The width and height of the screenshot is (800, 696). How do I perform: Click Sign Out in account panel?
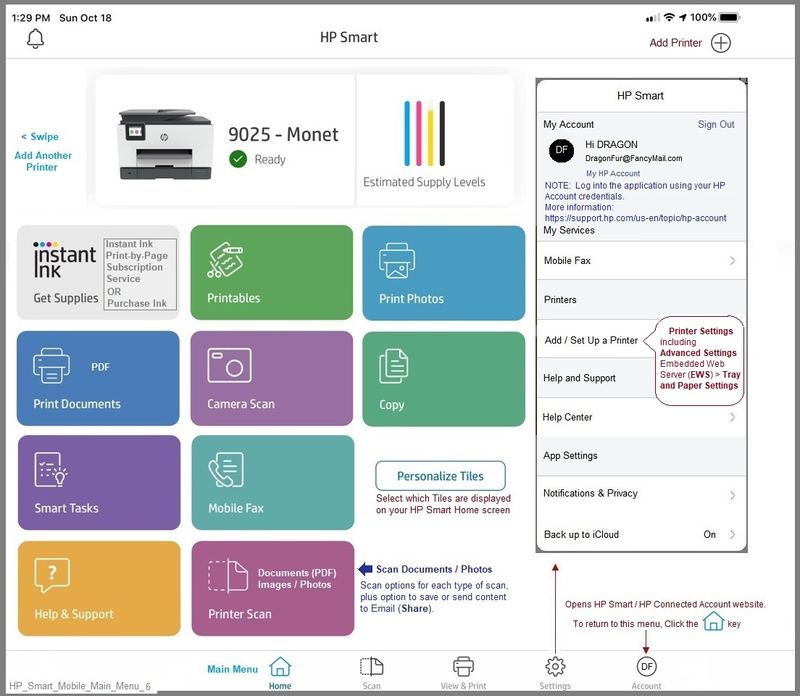[x=716, y=124]
